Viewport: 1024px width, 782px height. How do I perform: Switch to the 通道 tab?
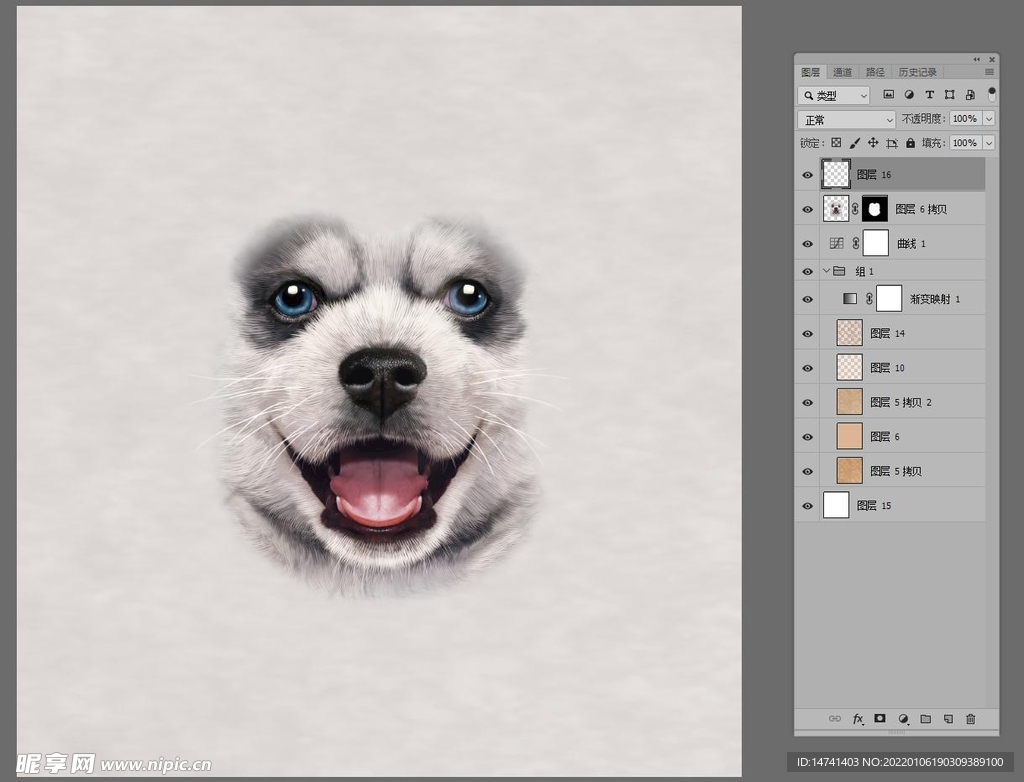pos(843,72)
